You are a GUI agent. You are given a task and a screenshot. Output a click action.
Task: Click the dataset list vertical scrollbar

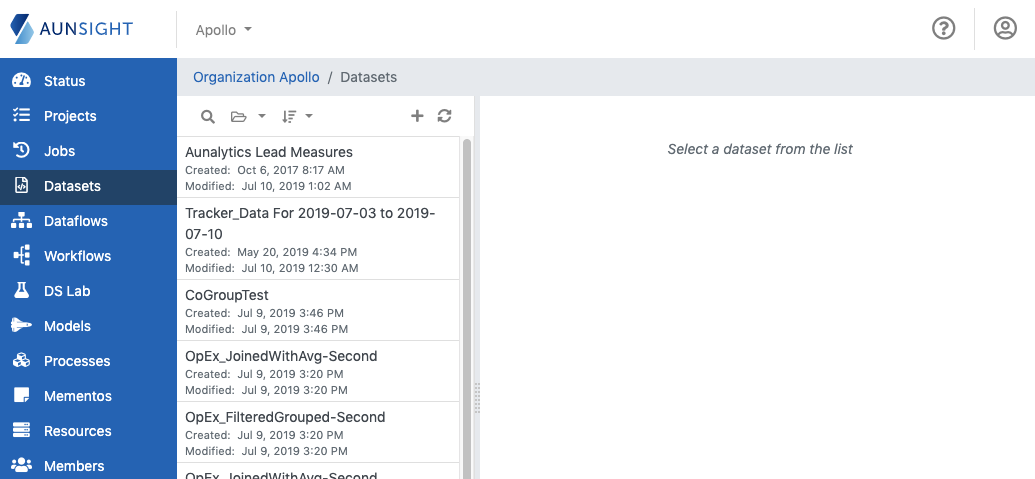[467, 300]
